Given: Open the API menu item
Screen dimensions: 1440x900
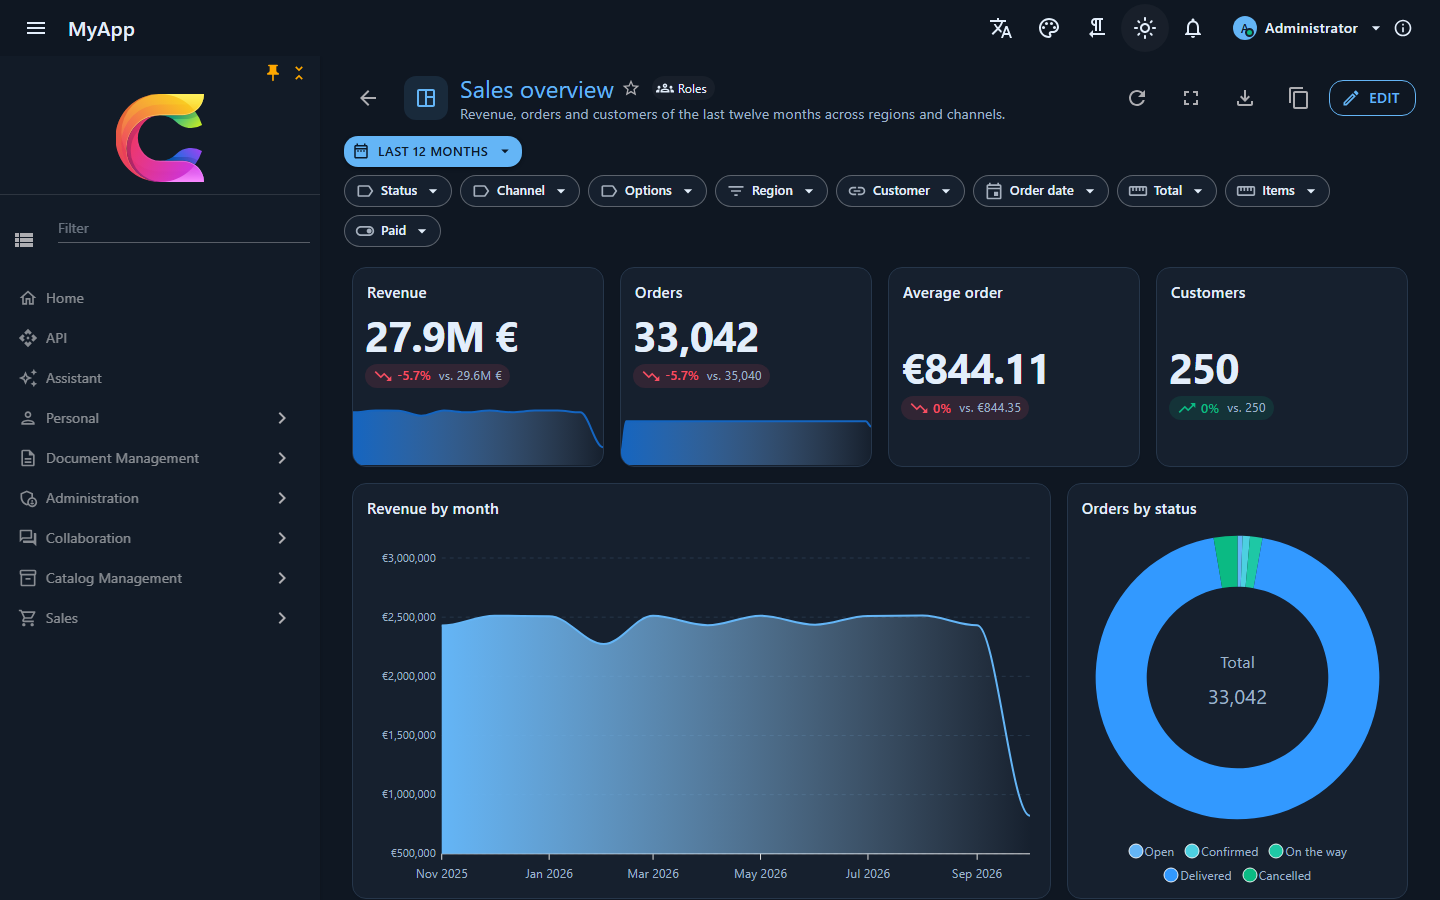Looking at the screenshot, I should pyautogui.click(x=160, y=338).
